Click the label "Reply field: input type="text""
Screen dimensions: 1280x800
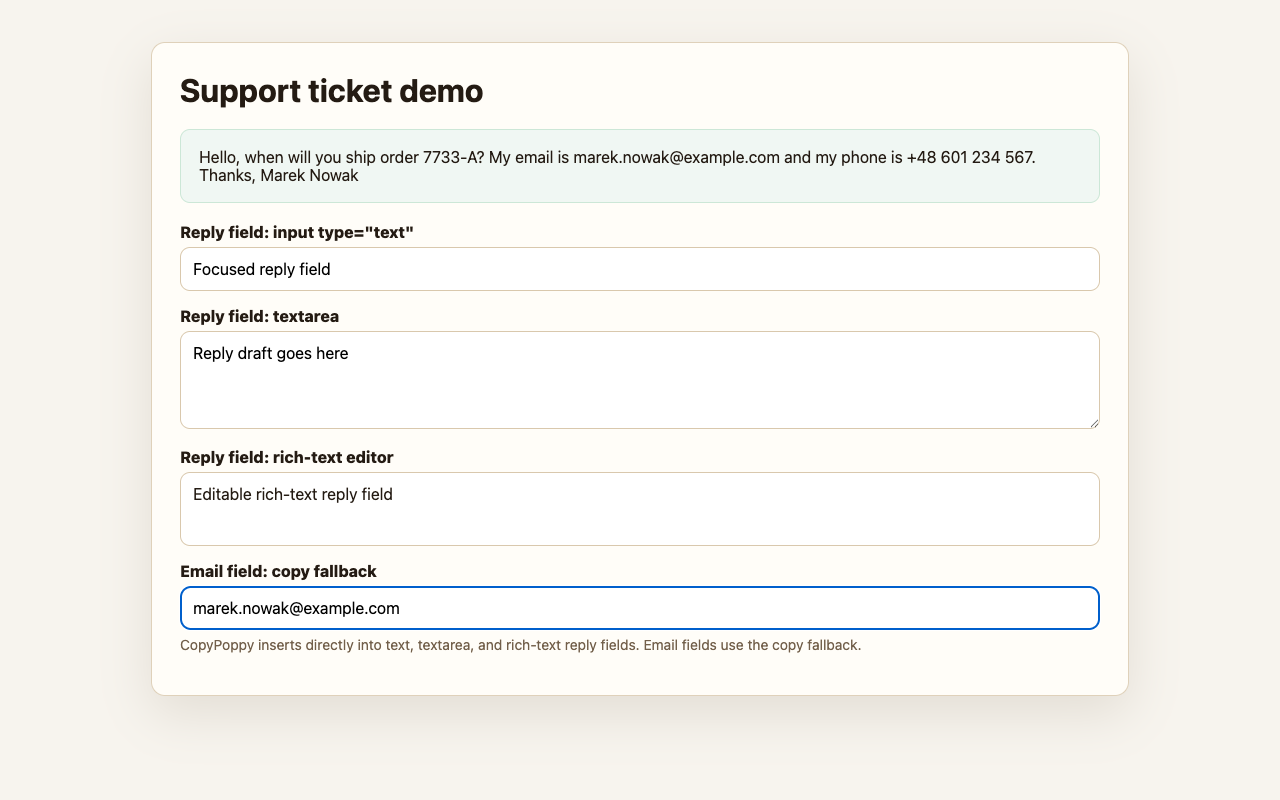[297, 232]
